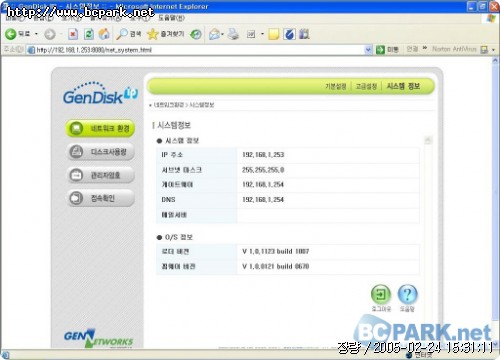
Task: Click the DNS value 192.168.1.254
Action: click(x=263, y=200)
